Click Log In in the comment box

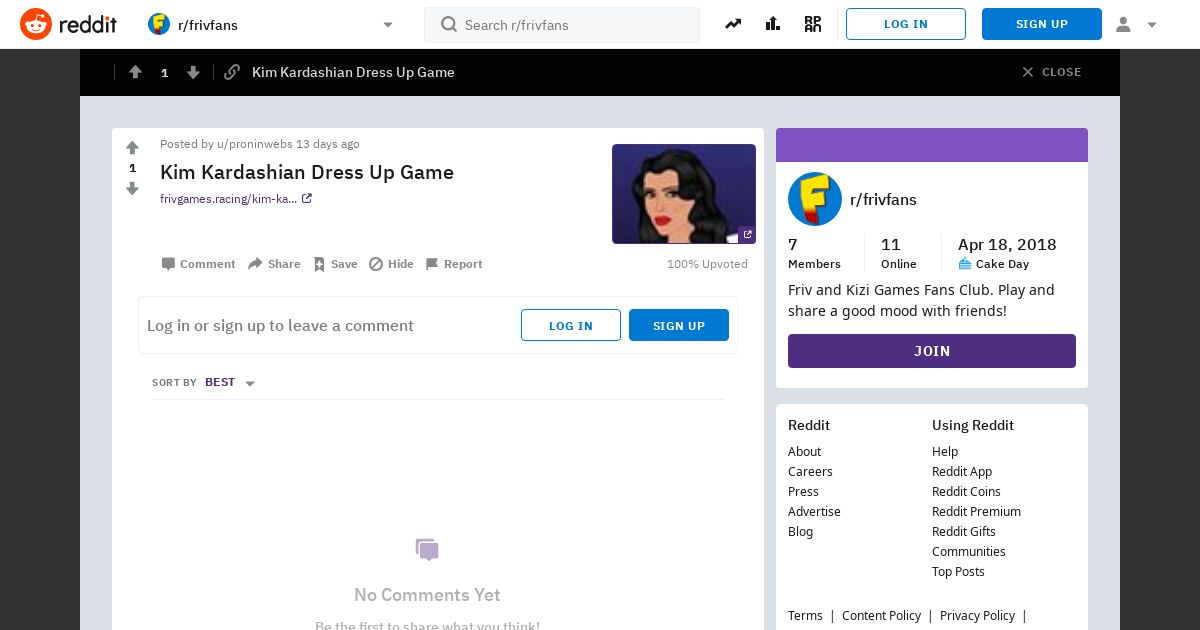coord(571,325)
